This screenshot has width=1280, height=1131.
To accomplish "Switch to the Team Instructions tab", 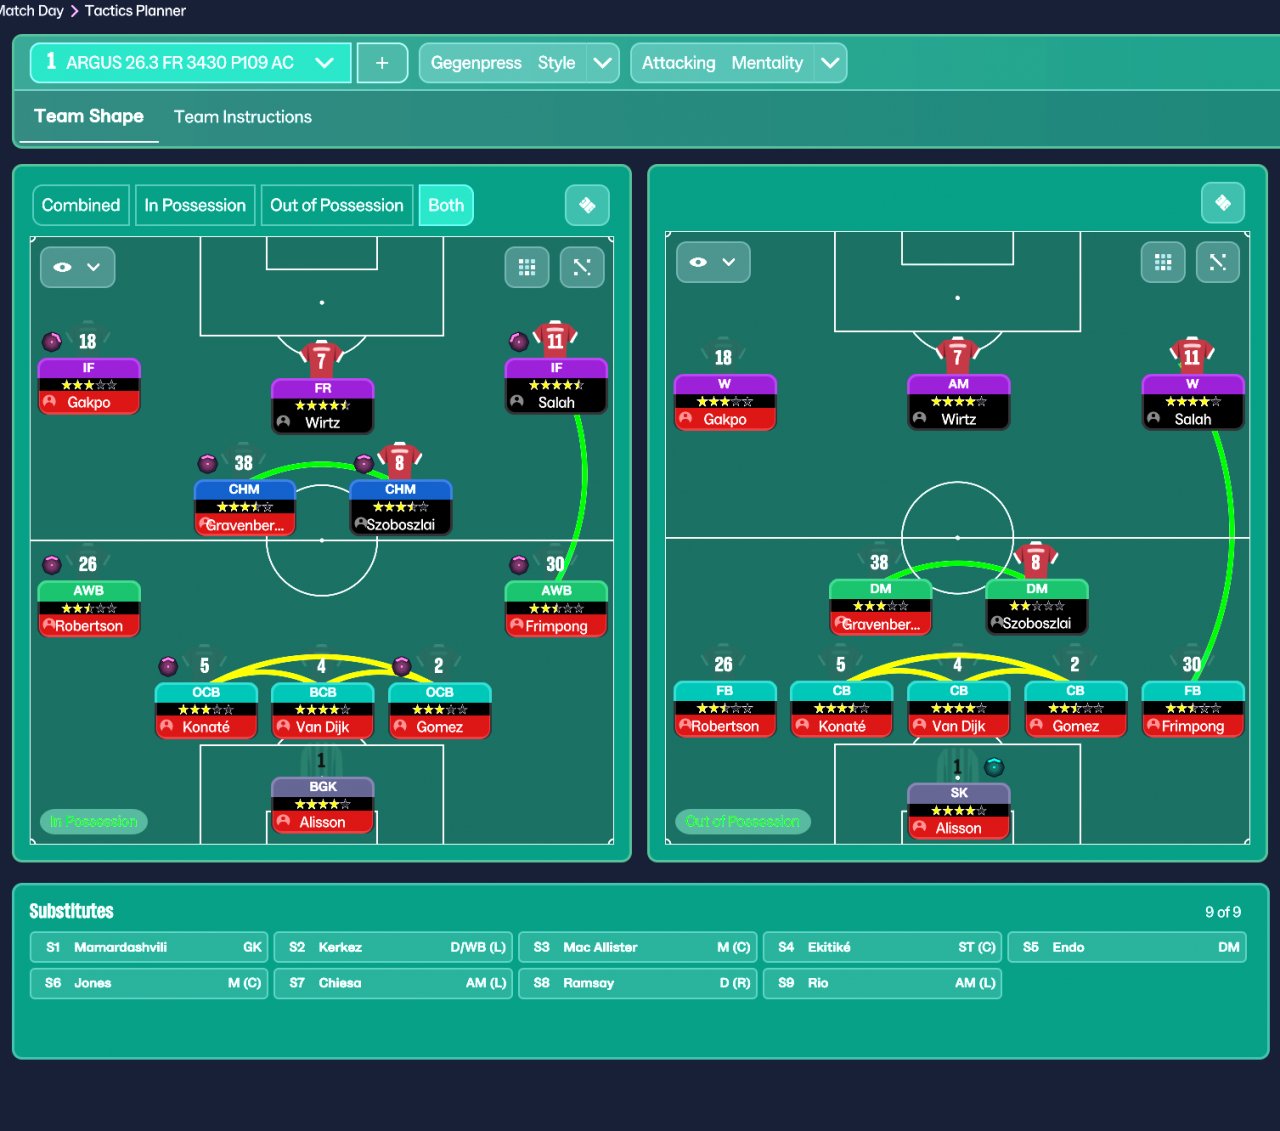I will point(243,117).
